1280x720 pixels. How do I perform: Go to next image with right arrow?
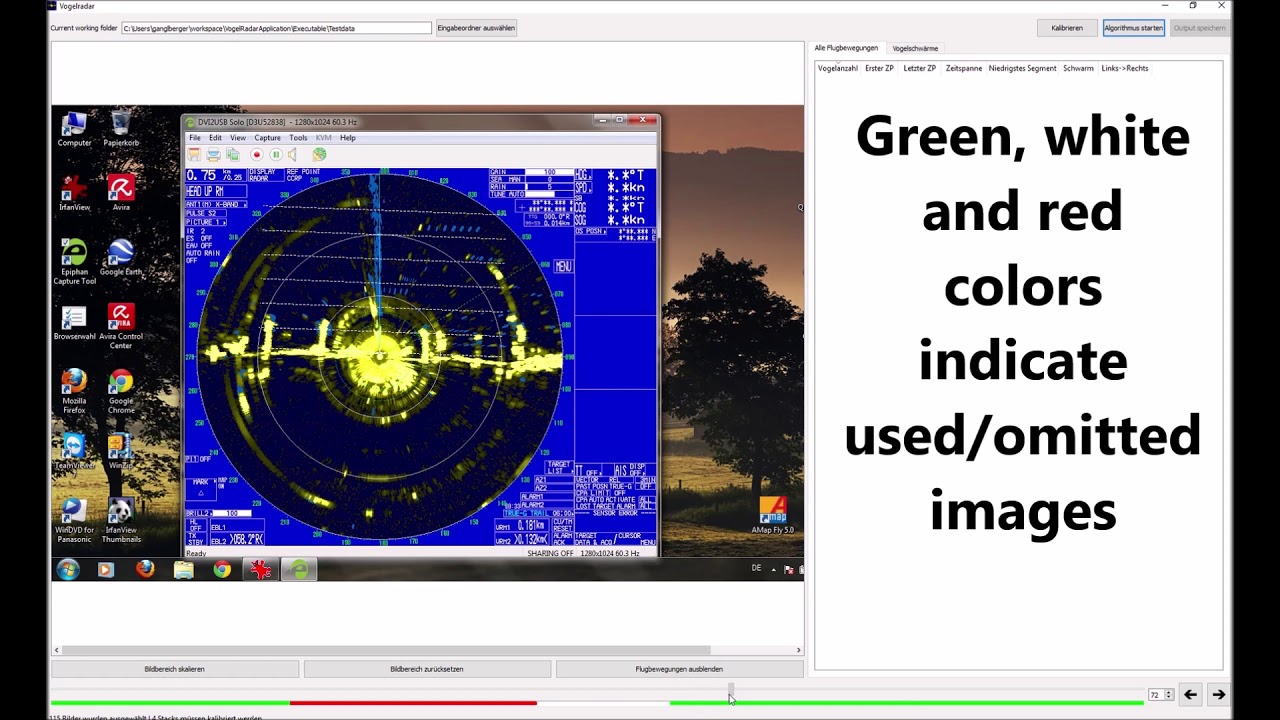point(1218,695)
